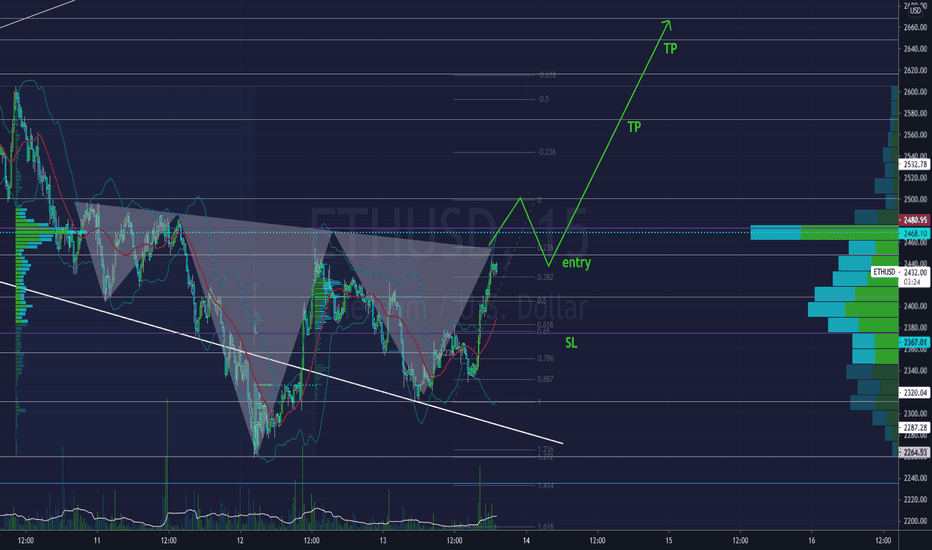Image resolution: width=932 pixels, height=550 pixels.
Task: Click the ETHUSD 2432.00 current price label
Action: pyautogui.click(x=900, y=272)
